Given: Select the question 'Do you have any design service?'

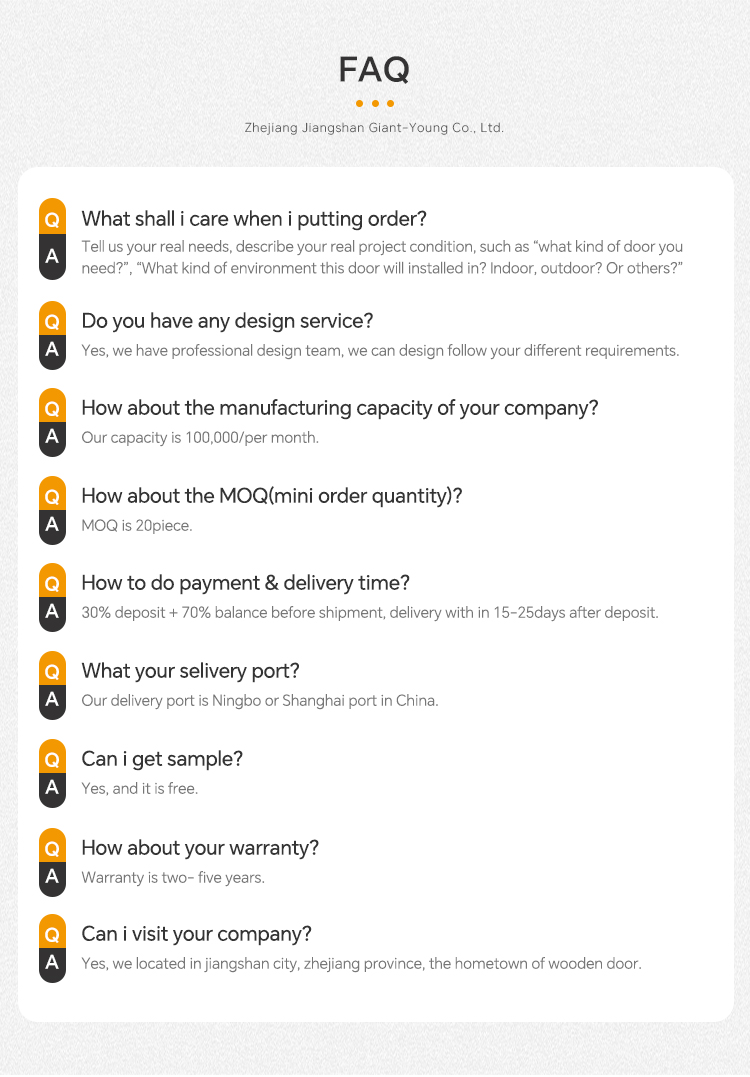Looking at the screenshot, I should 227,321.
